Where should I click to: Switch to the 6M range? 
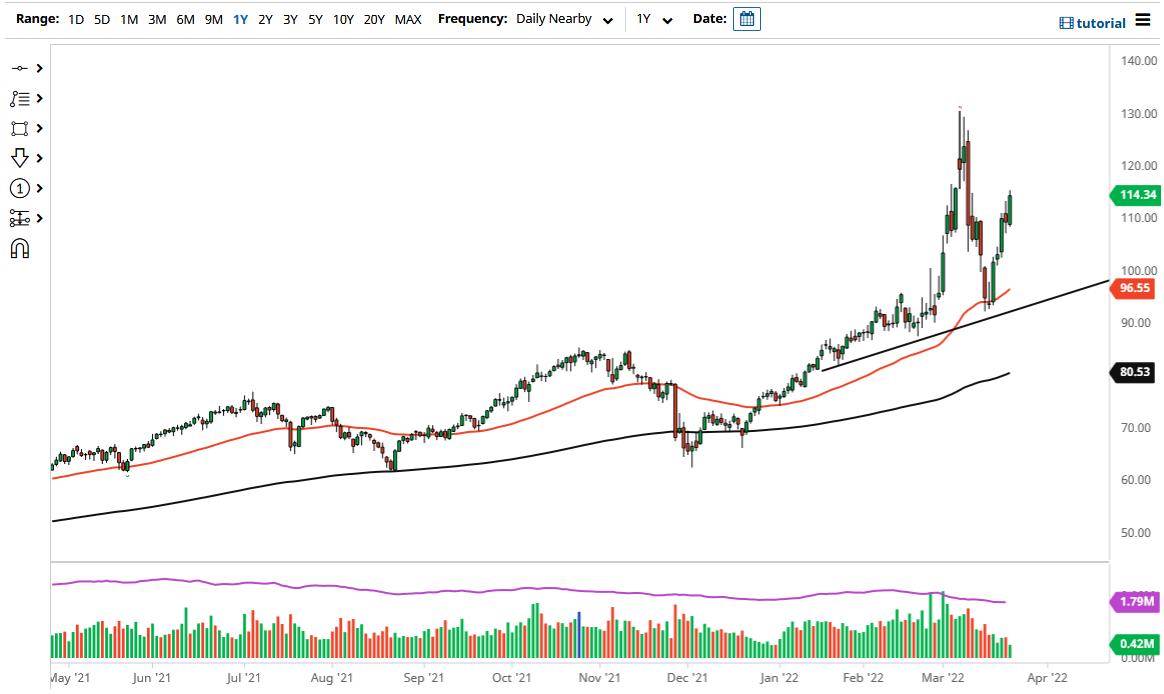[185, 18]
